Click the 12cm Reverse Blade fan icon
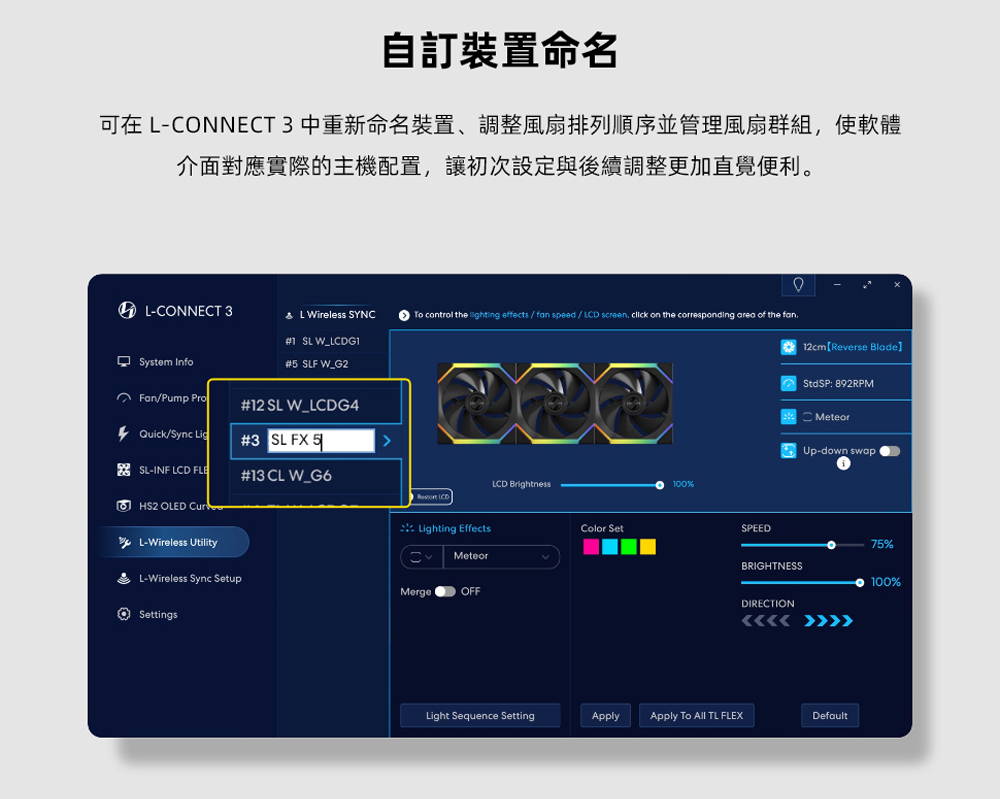The height and width of the screenshot is (799, 1000). [788, 347]
